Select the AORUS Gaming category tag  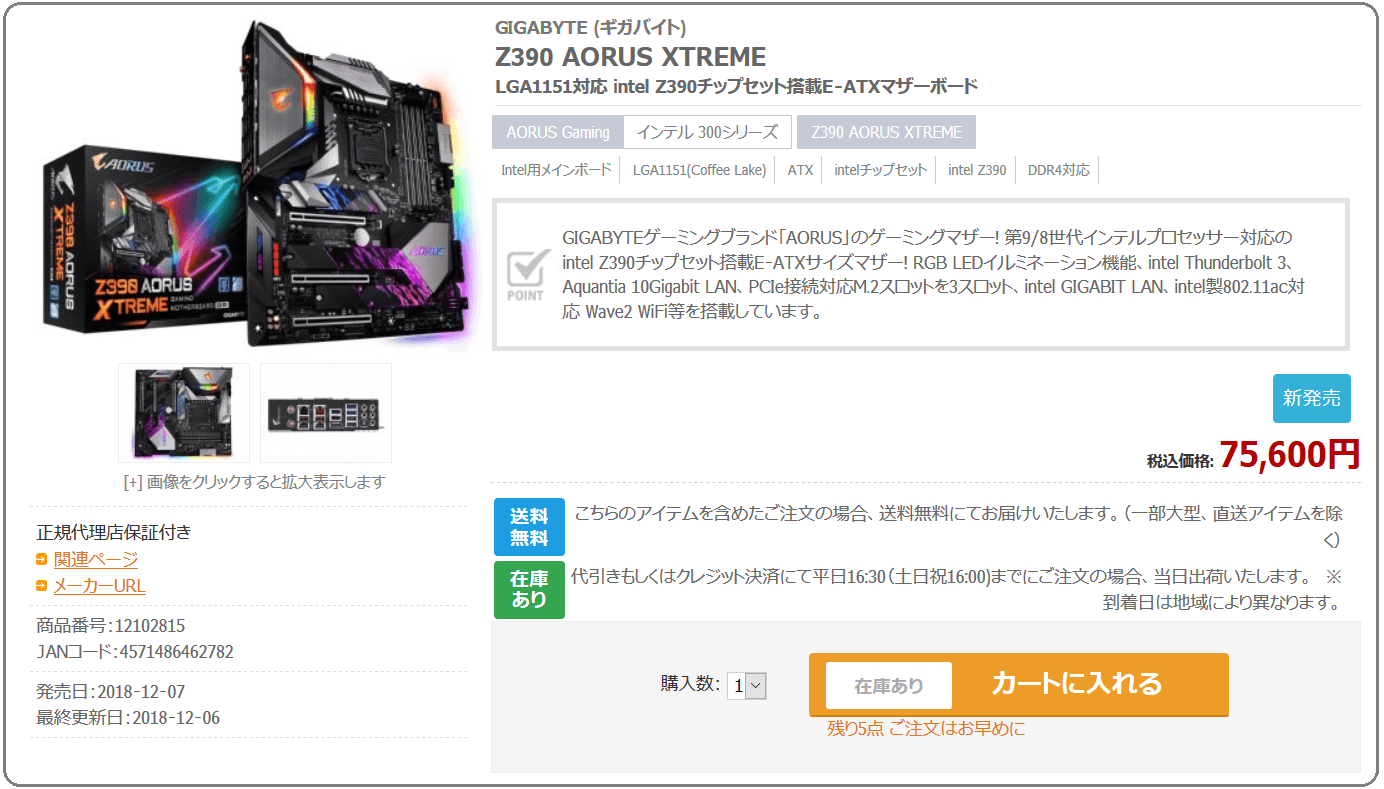click(x=558, y=132)
